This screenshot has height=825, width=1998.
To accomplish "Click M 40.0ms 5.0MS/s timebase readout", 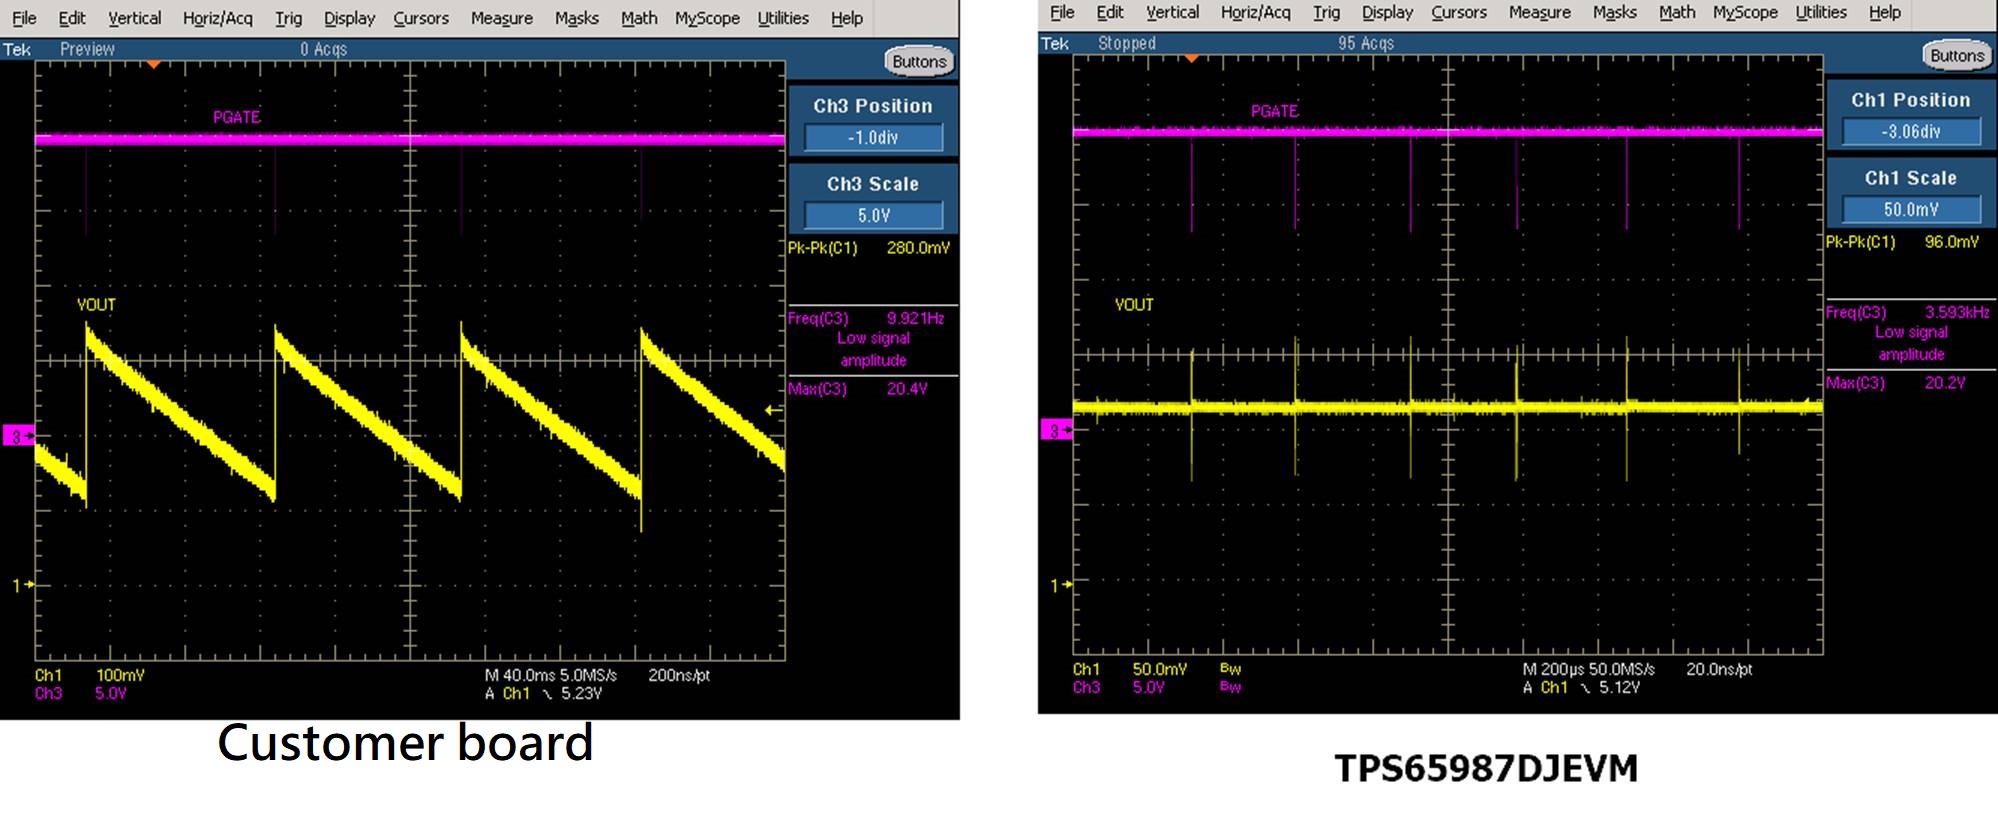I will point(551,676).
